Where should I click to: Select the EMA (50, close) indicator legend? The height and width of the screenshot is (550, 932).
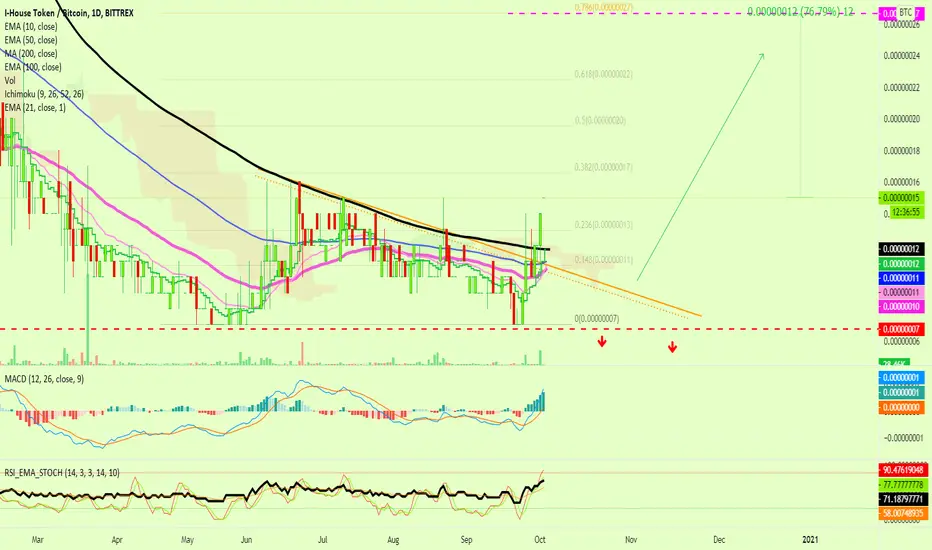point(31,40)
